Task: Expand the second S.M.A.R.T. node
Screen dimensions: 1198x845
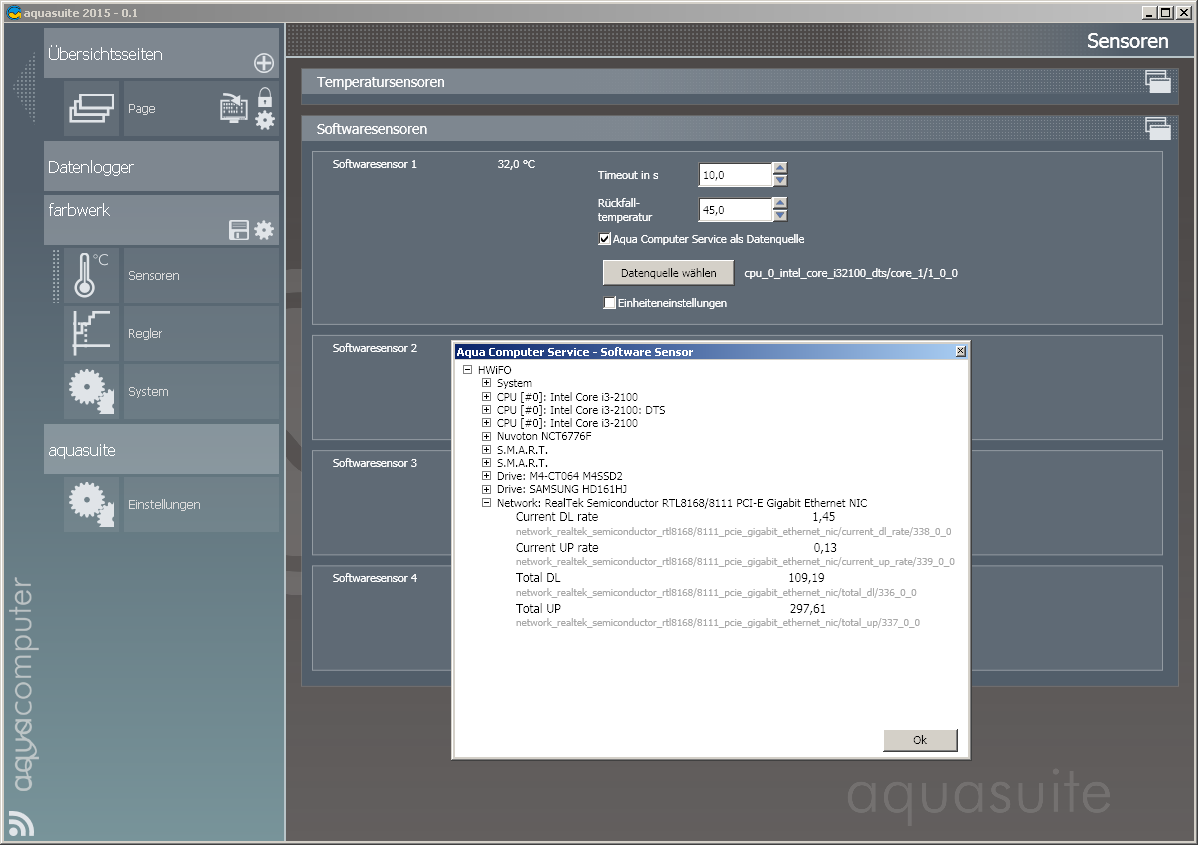Action: pos(486,463)
